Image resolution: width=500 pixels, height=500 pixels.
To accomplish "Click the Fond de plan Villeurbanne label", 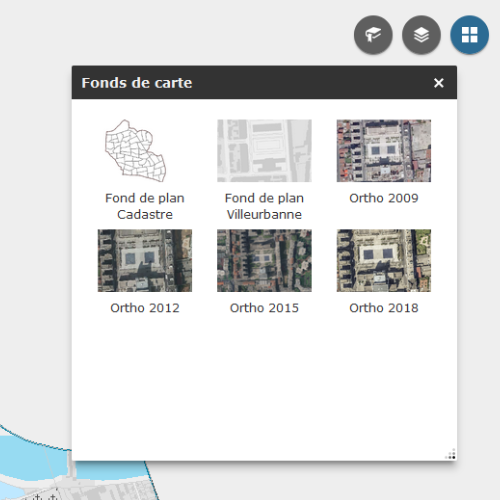I will (264, 206).
